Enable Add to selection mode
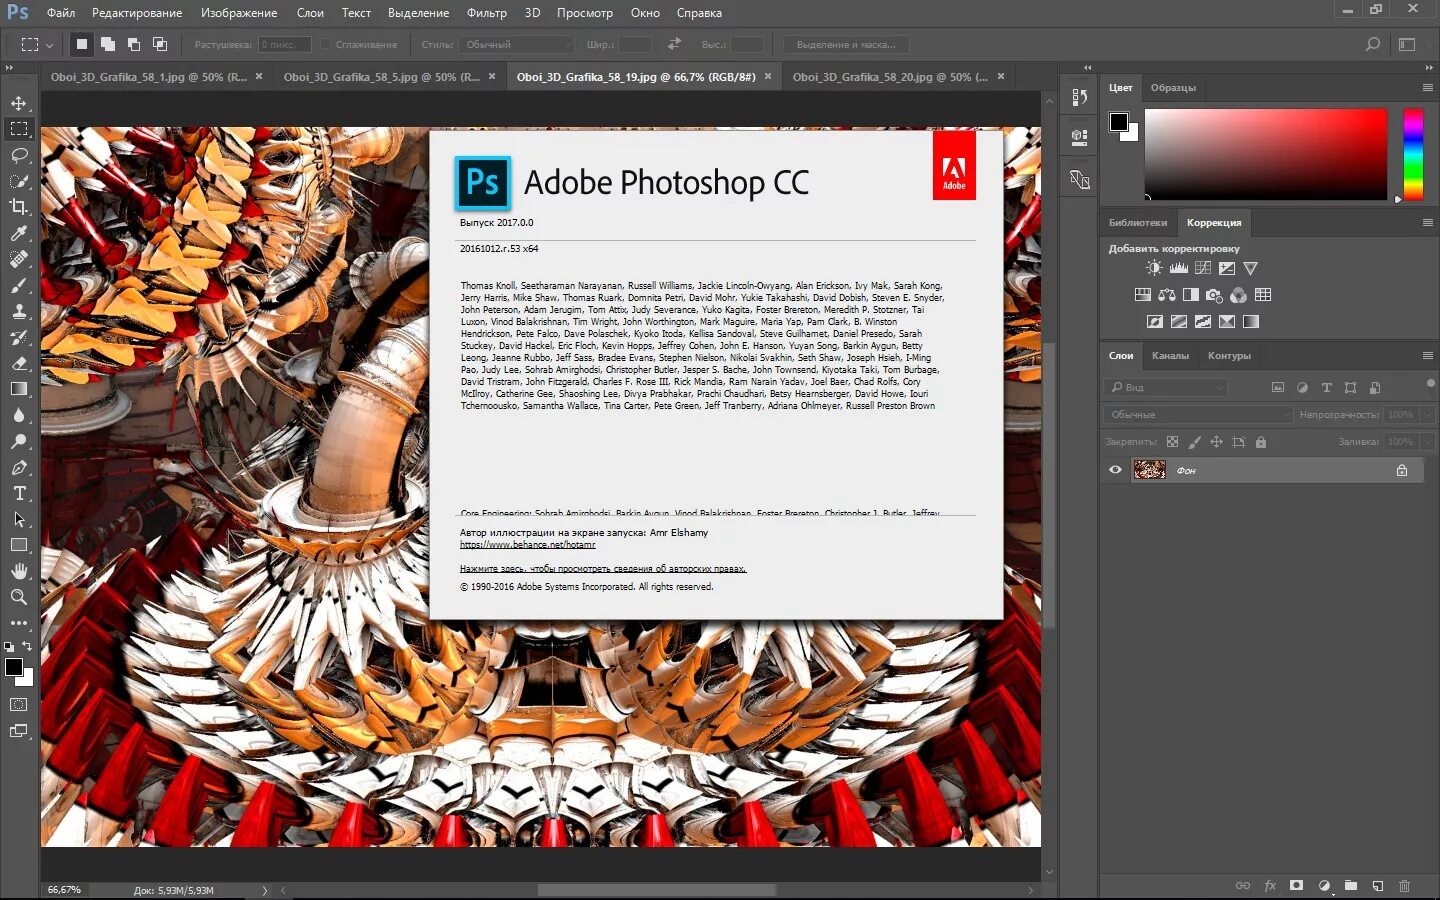This screenshot has height=900, width=1440. pos(108,44)
